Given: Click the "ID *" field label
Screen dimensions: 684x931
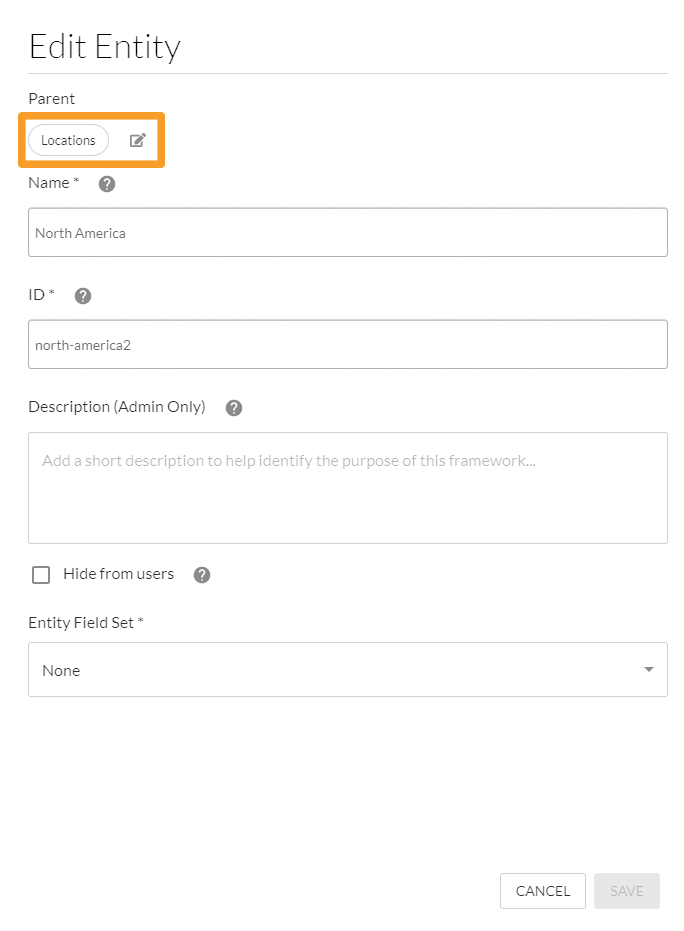Looking at the screenshot, I should point(42,295).
